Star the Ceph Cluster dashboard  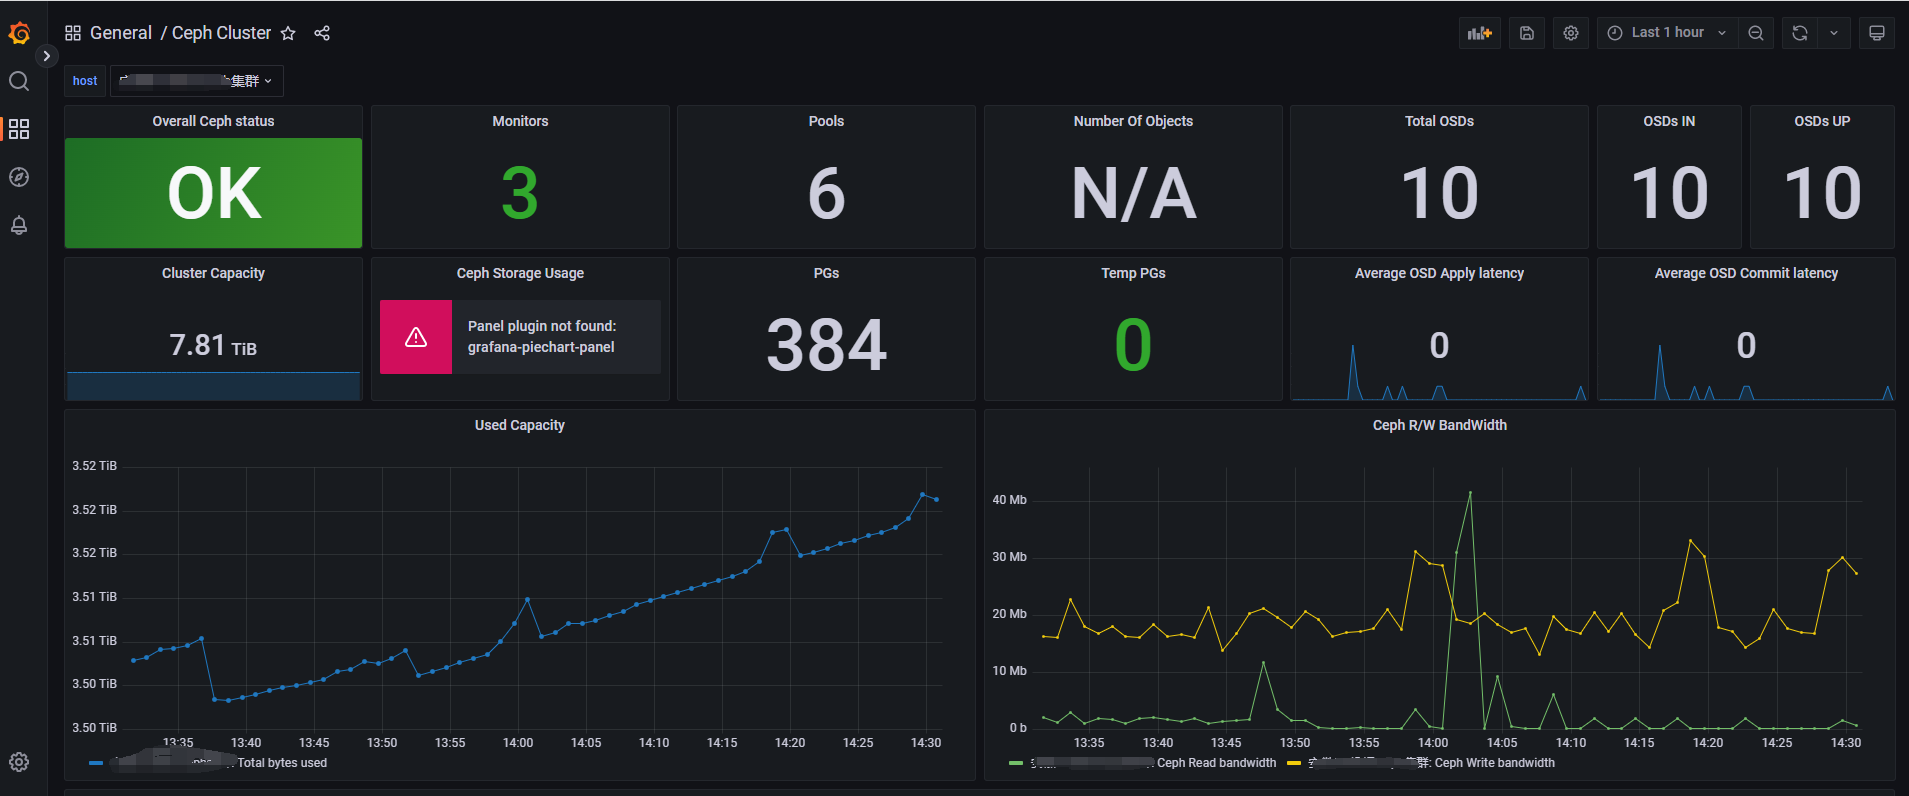(288, 33)
